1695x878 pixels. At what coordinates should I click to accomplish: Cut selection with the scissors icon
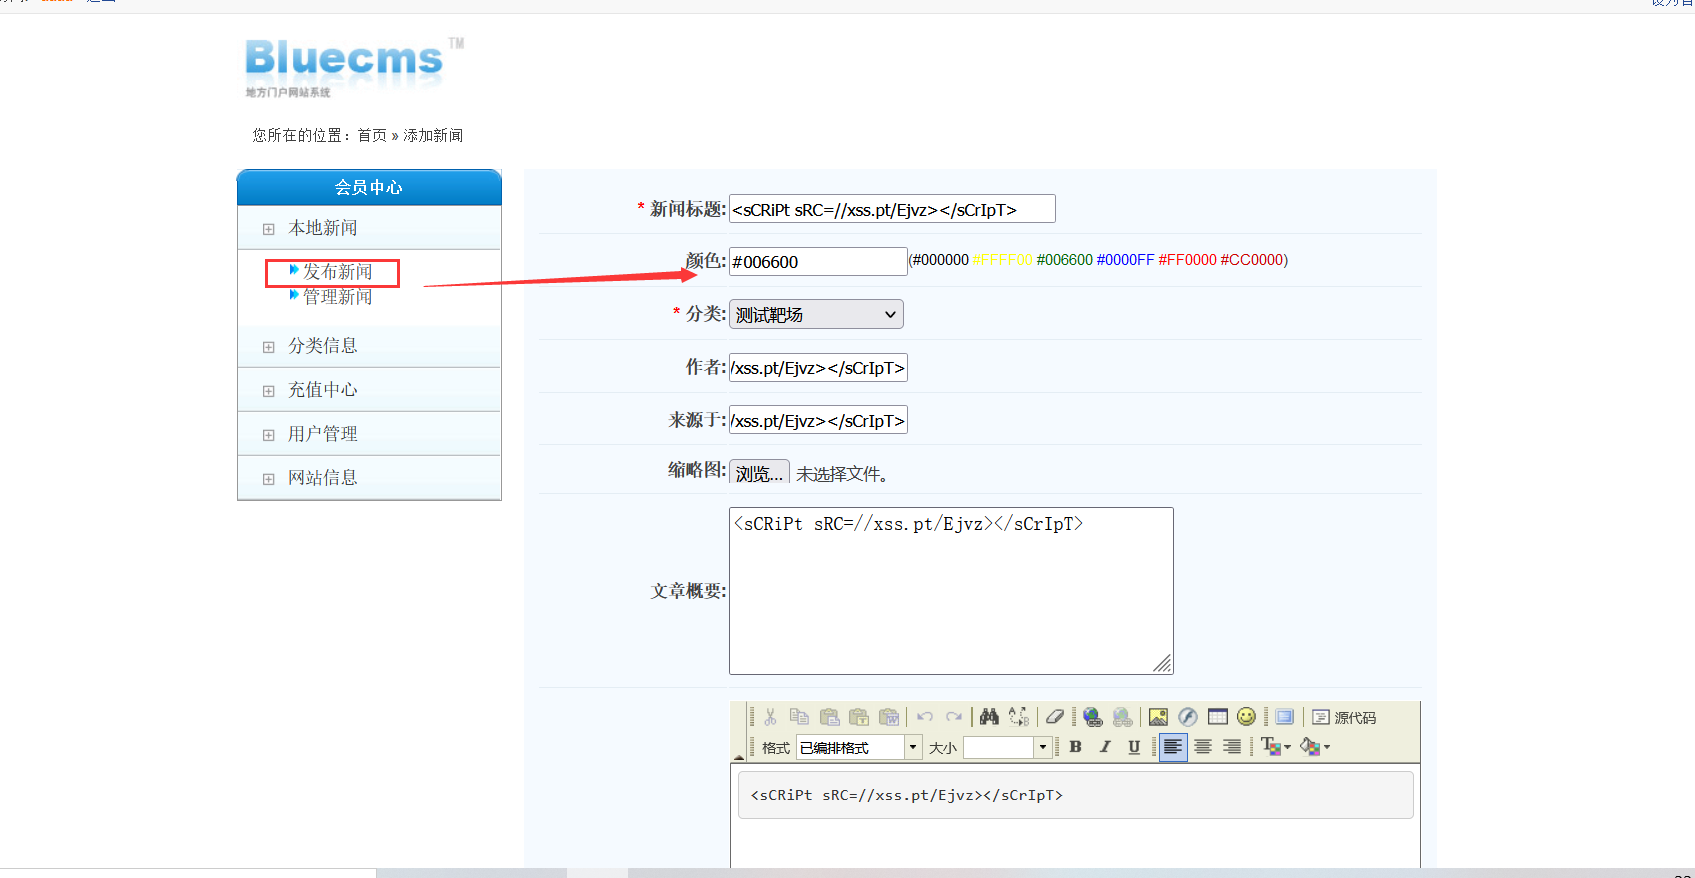pyautogui.click(x=770, y=717)
